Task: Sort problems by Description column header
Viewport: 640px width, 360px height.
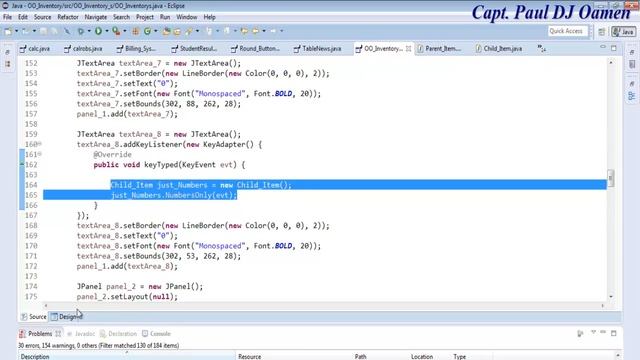Action: pos(127,356)
